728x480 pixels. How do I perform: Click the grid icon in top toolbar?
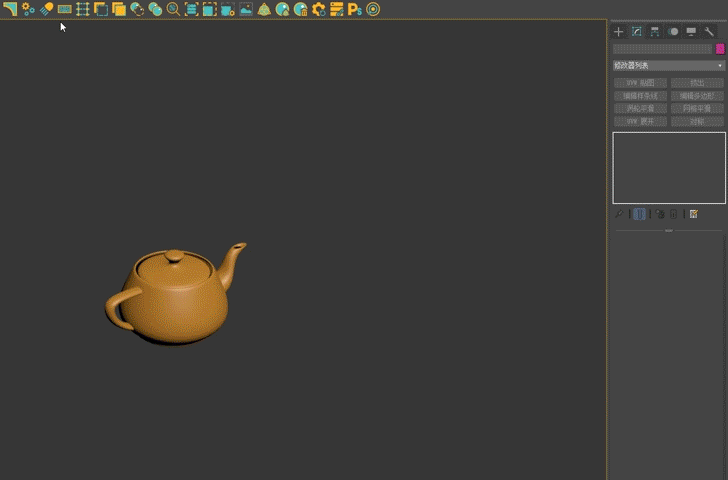(x=83, y=9)
